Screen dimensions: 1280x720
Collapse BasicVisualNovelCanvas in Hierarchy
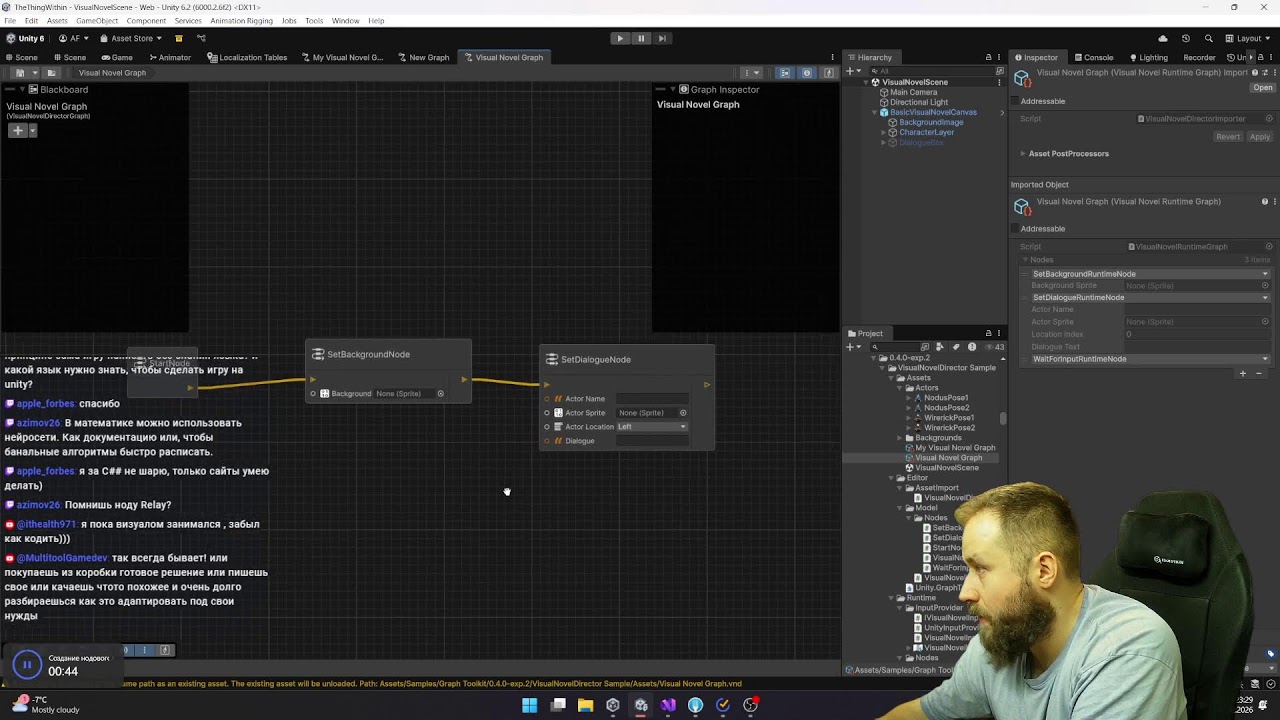pos(874,112)
